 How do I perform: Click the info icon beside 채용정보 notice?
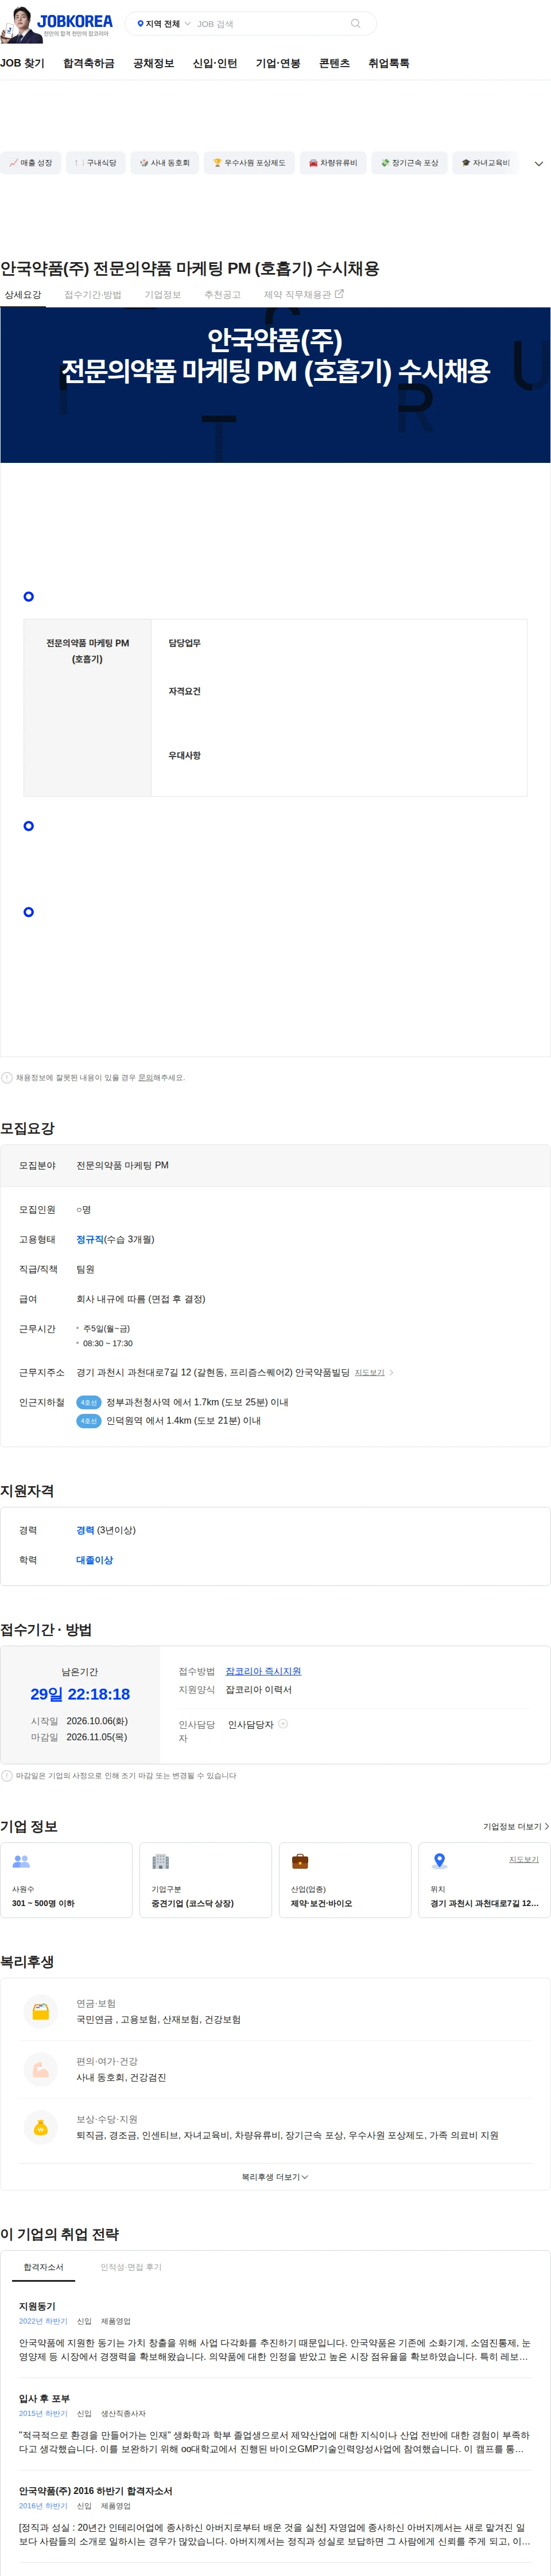click(7, 1078)
